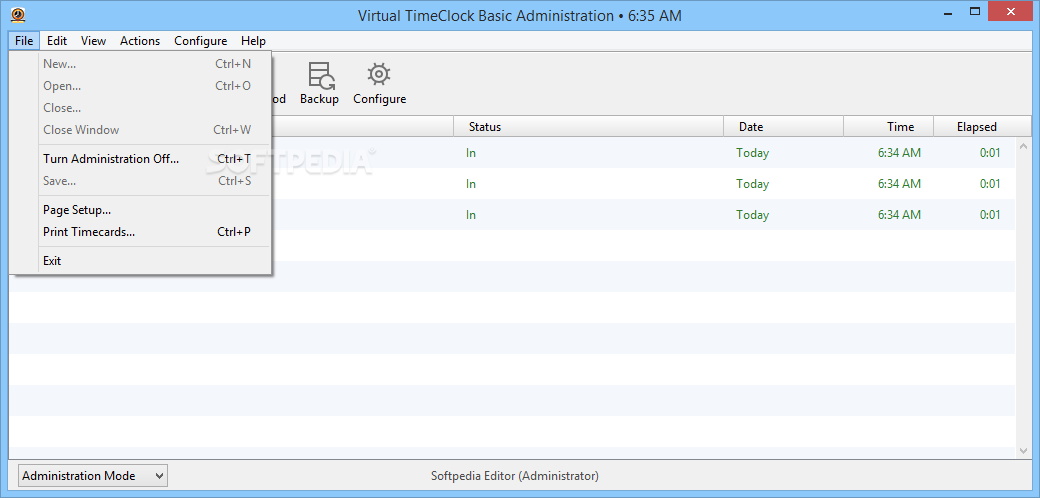Sort by the Status column header
The height and width of the screenshot is (498, 1040).
(x=588, y=127)
